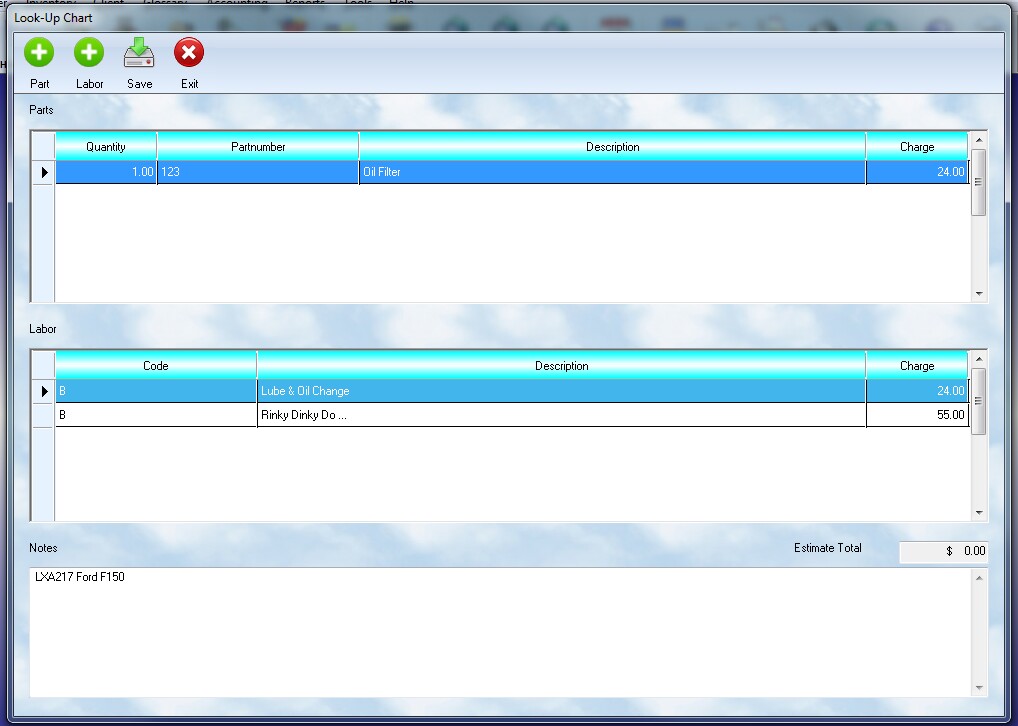The image size is (1018, 726).
Task: Select the Lube & Oil Change row indicator
Action: coord(43,391)
